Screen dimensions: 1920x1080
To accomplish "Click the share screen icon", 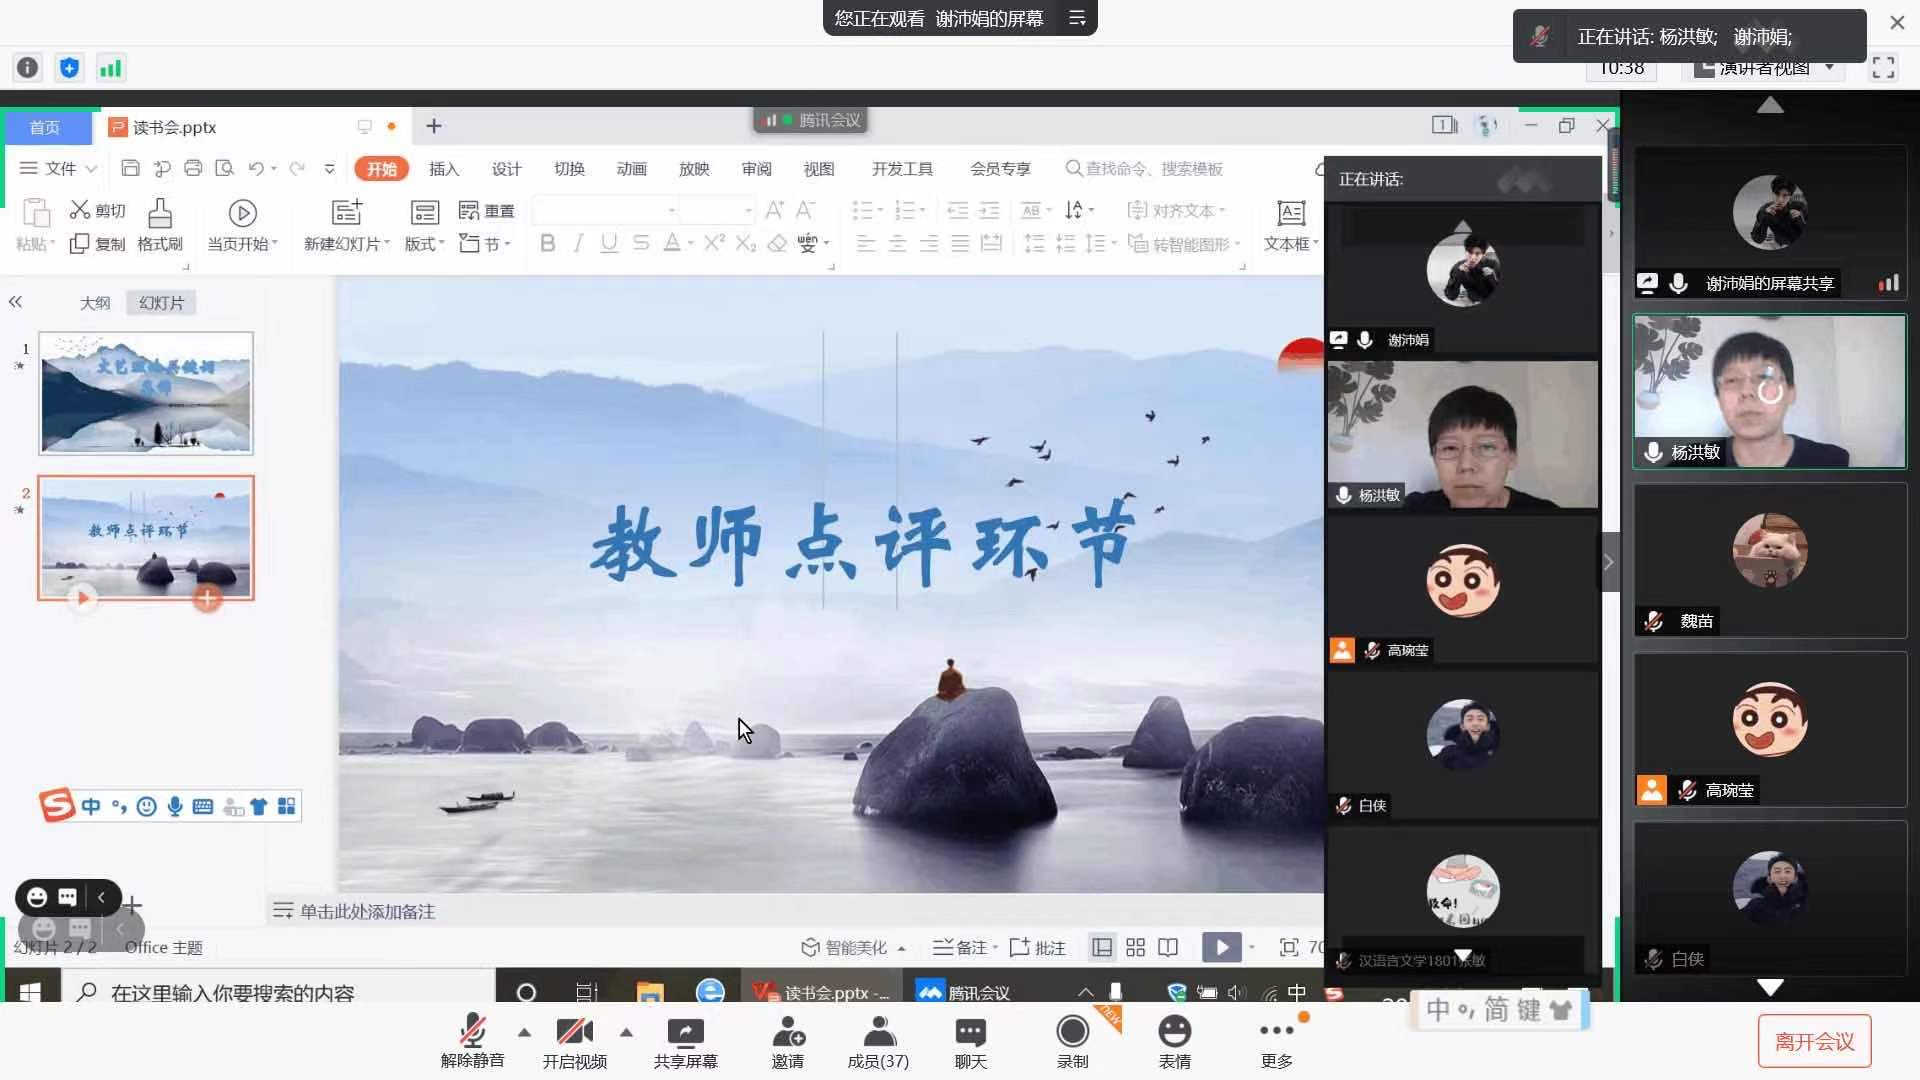I will click(685, 1032).
